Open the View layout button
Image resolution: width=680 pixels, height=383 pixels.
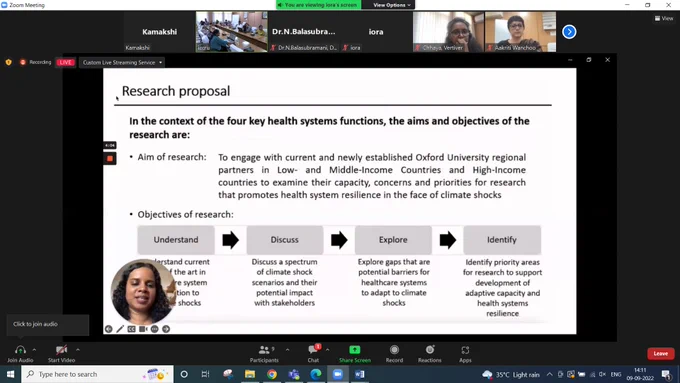[x=664, y=18]
